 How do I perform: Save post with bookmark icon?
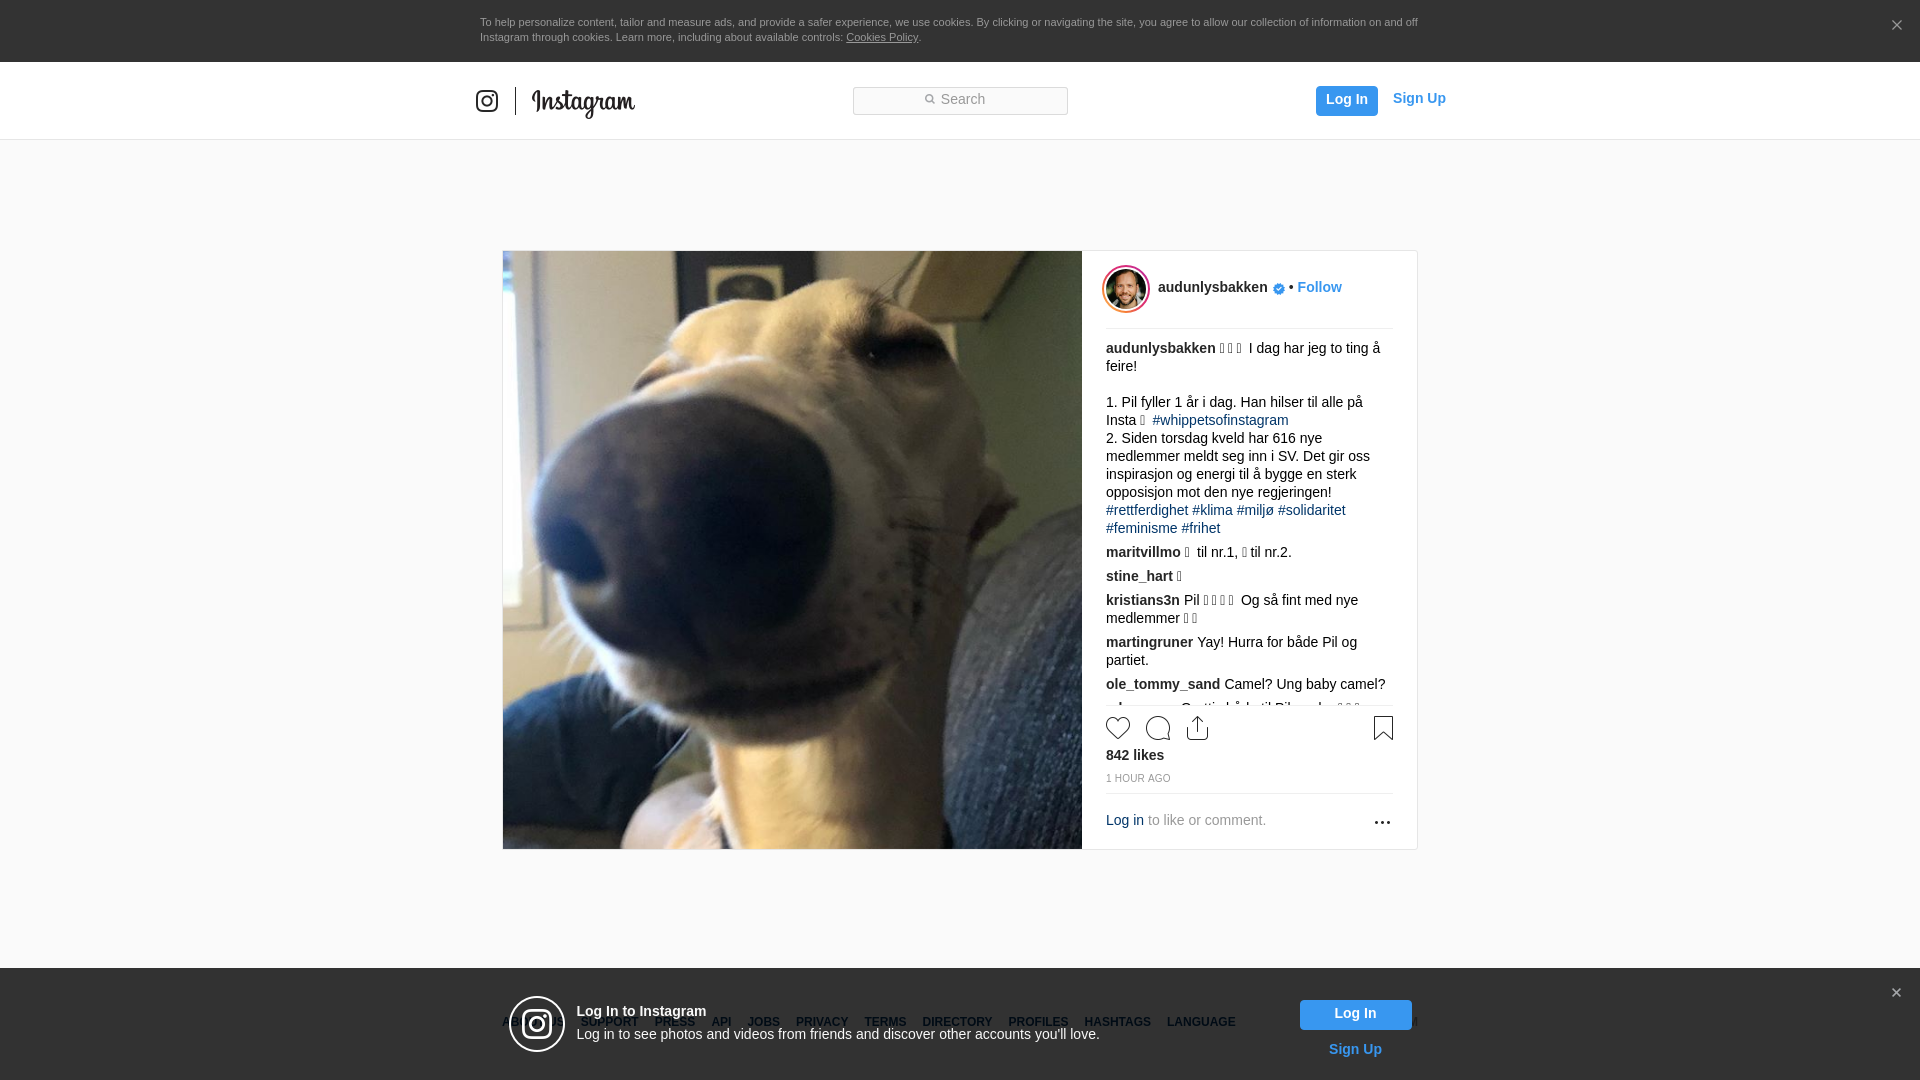(1383, 728)
